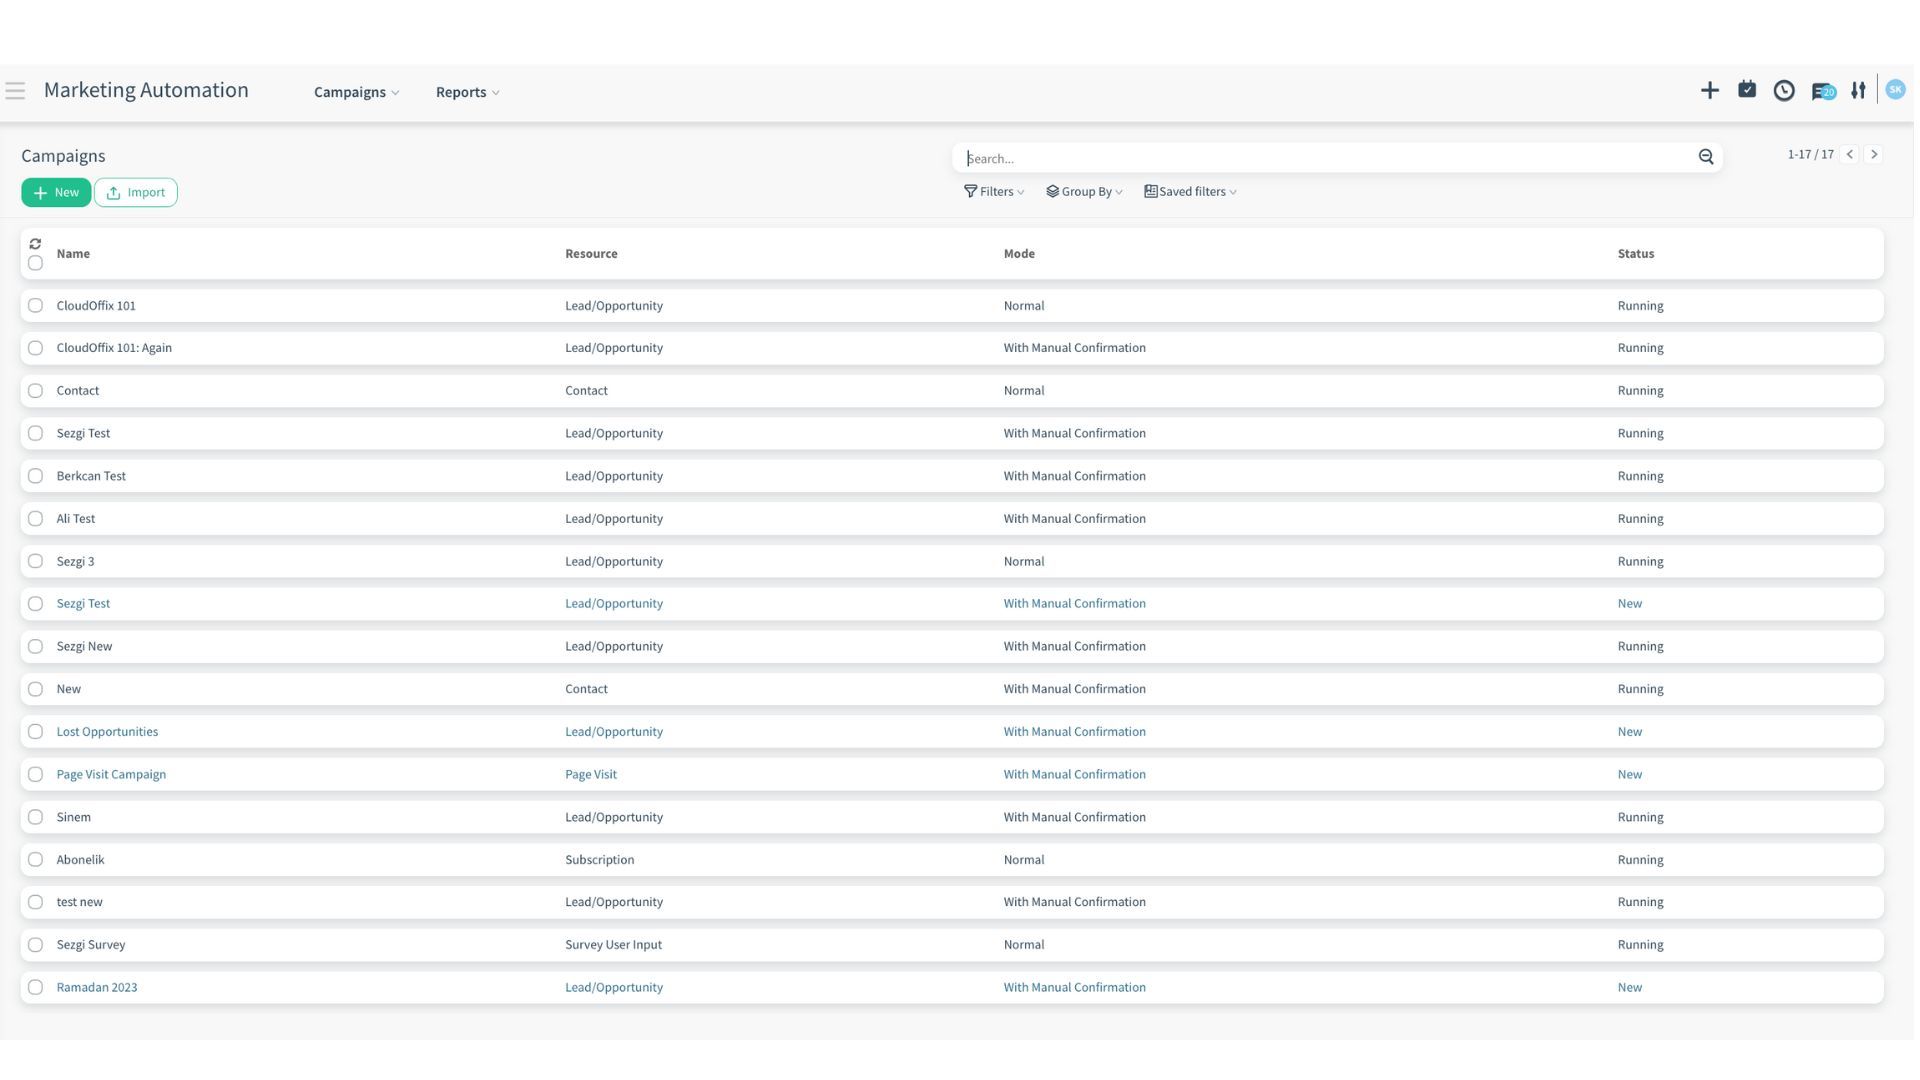The image size is (1920, 1080).
Task: Expand the Group By dropdown
Action: (1085, 192)
